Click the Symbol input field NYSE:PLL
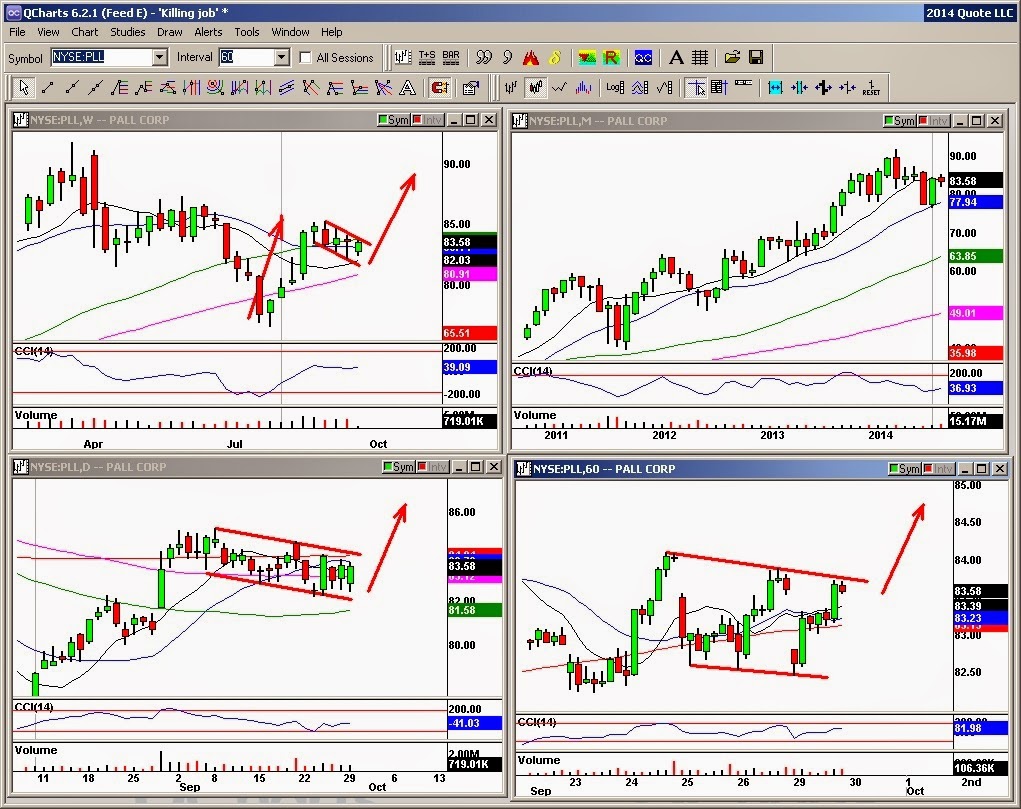This screenshot has width=1021, height=809. pos(102,57)
